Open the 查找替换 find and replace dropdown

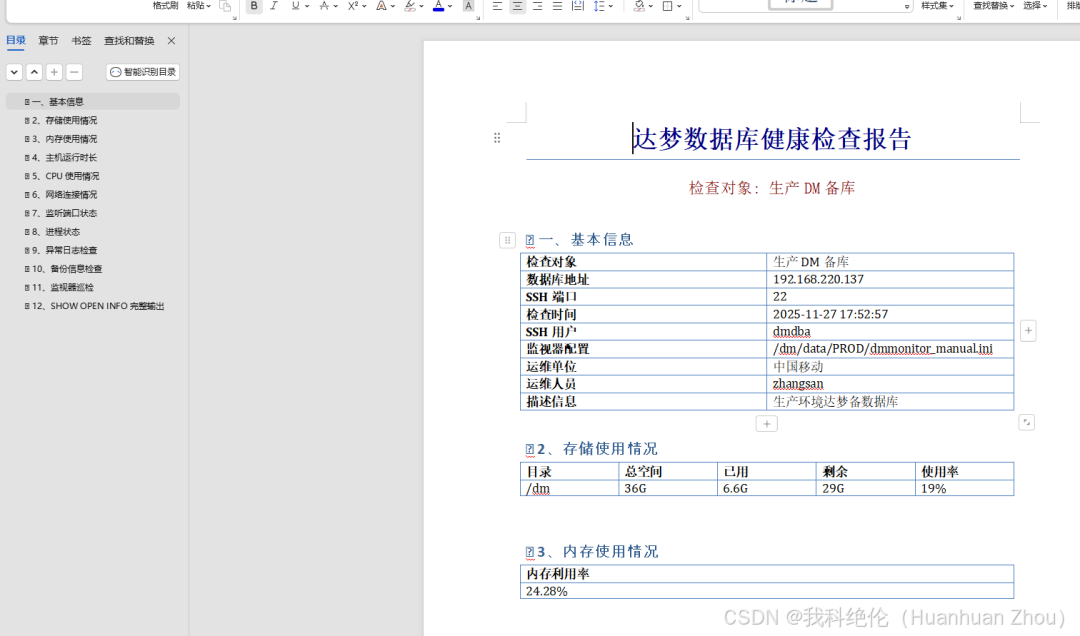point(993,6)
